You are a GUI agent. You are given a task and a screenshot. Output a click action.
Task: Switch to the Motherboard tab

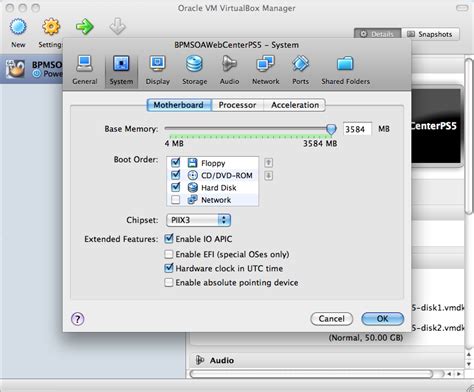(x=179, y=105)
